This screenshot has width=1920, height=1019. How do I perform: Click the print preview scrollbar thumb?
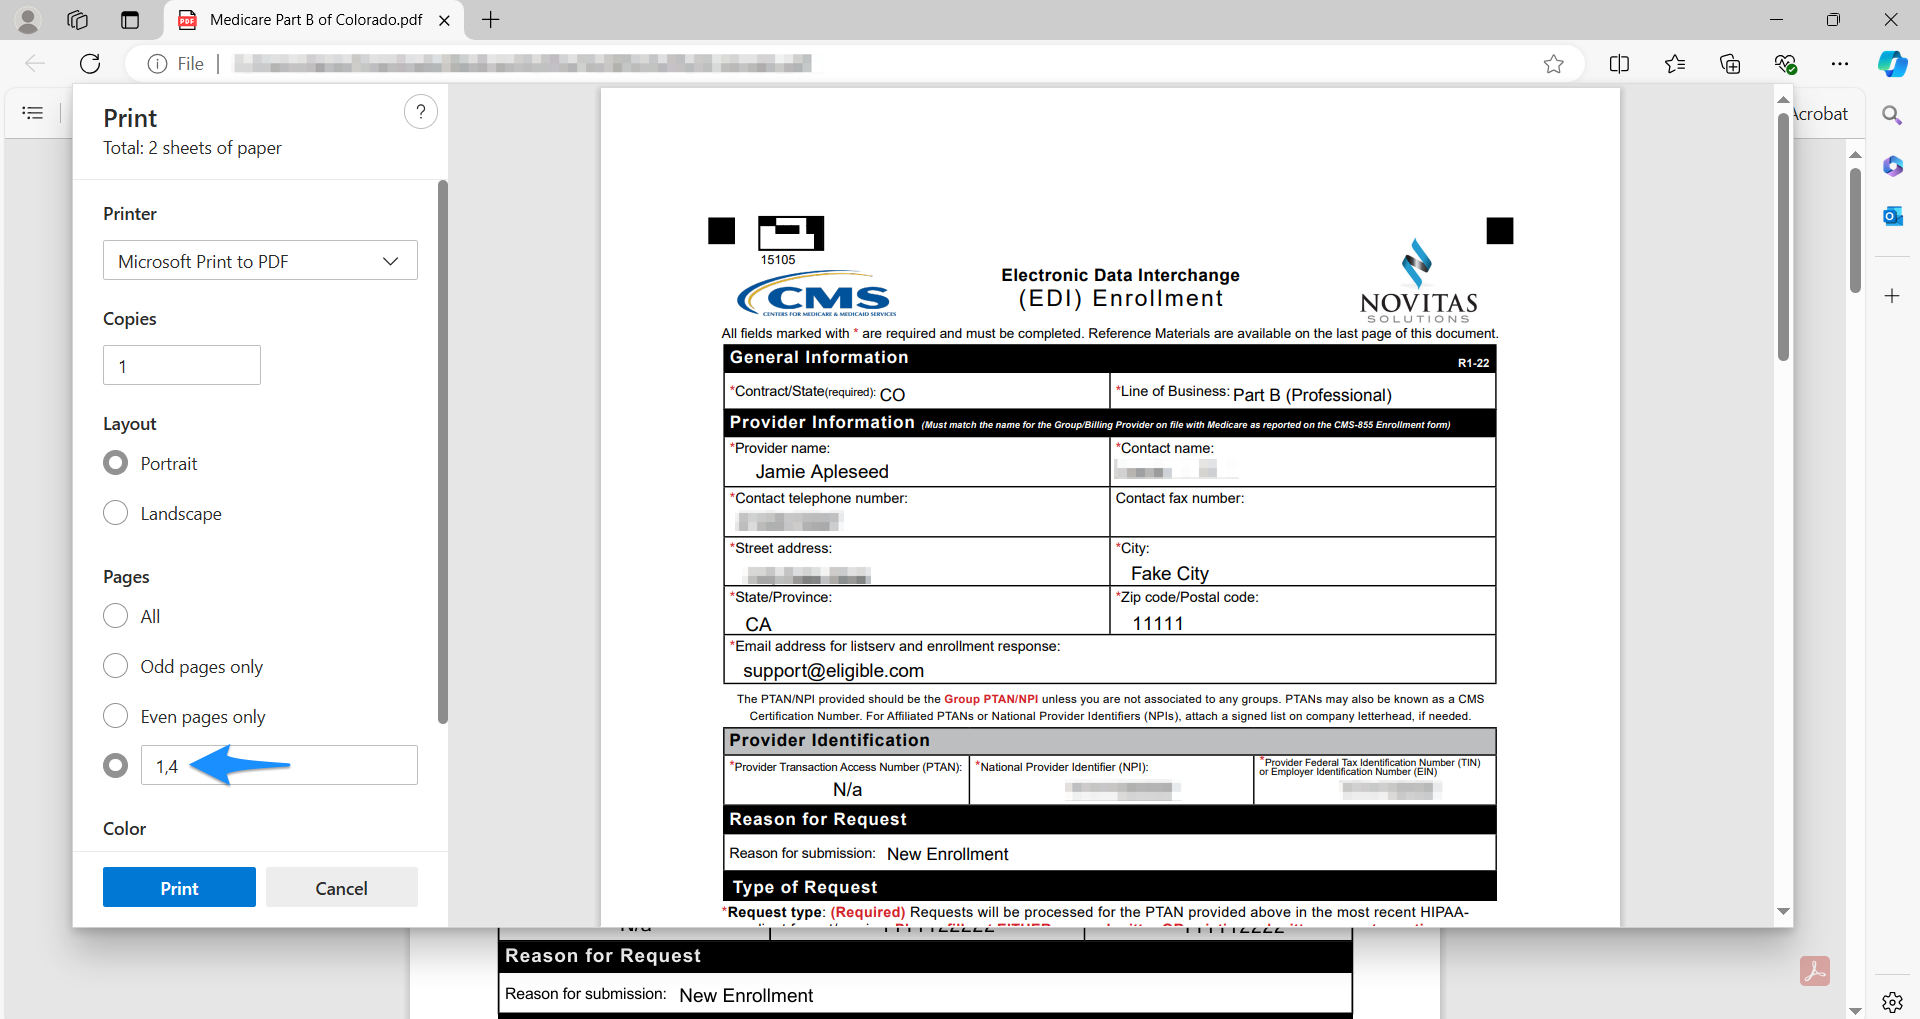click(x=1783, y=237)
